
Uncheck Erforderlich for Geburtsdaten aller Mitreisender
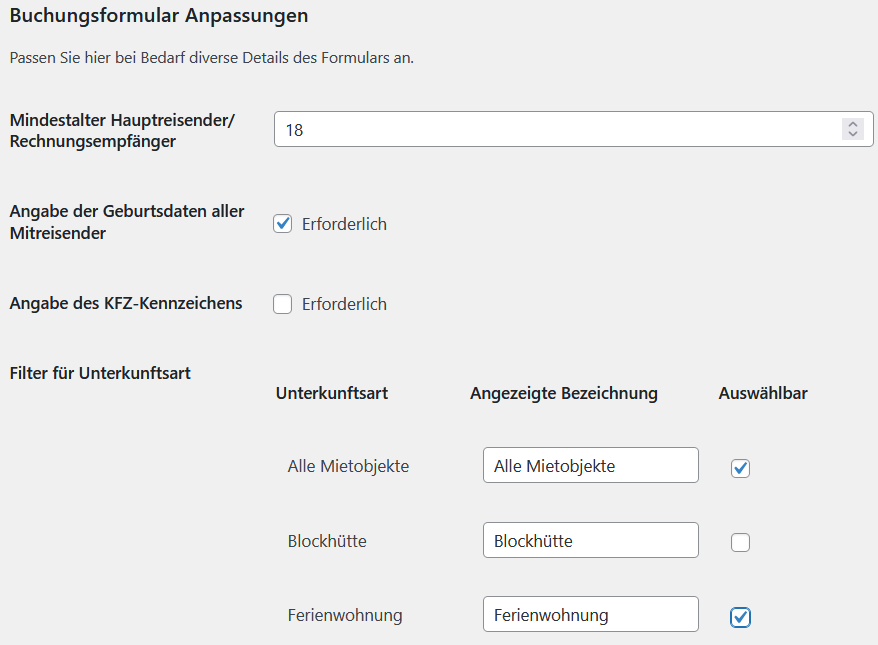coord(283,224)
